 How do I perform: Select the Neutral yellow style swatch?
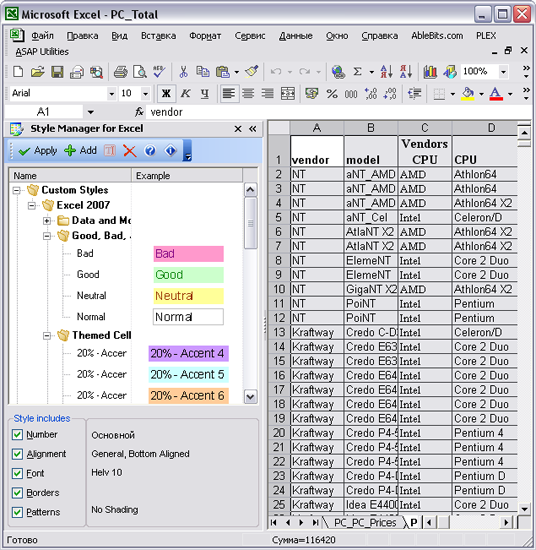188,296
